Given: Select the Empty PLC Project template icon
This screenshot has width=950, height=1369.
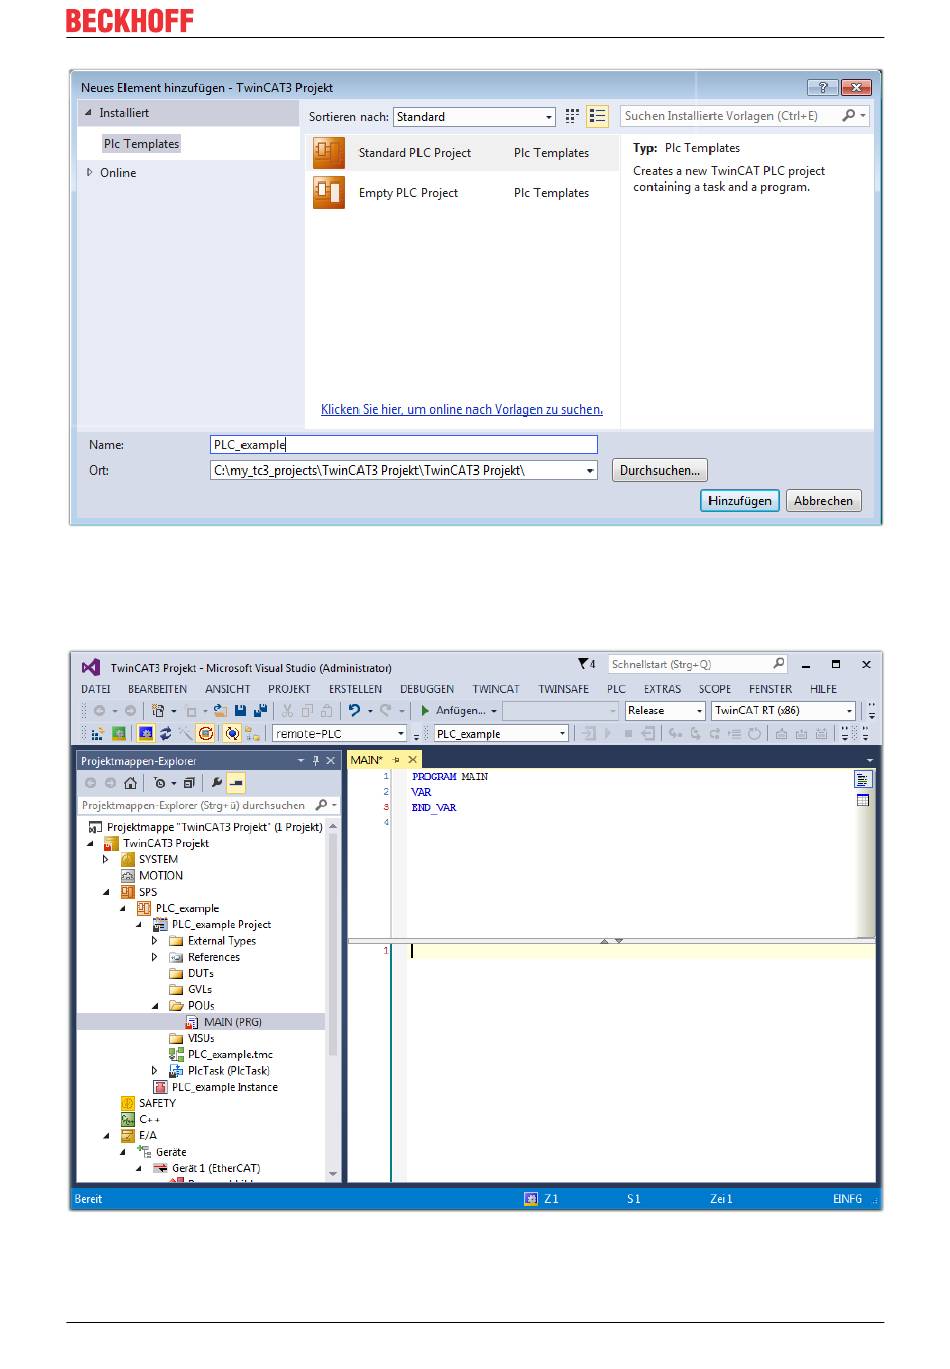Looking at the screenshot, I should coord(329,193).
